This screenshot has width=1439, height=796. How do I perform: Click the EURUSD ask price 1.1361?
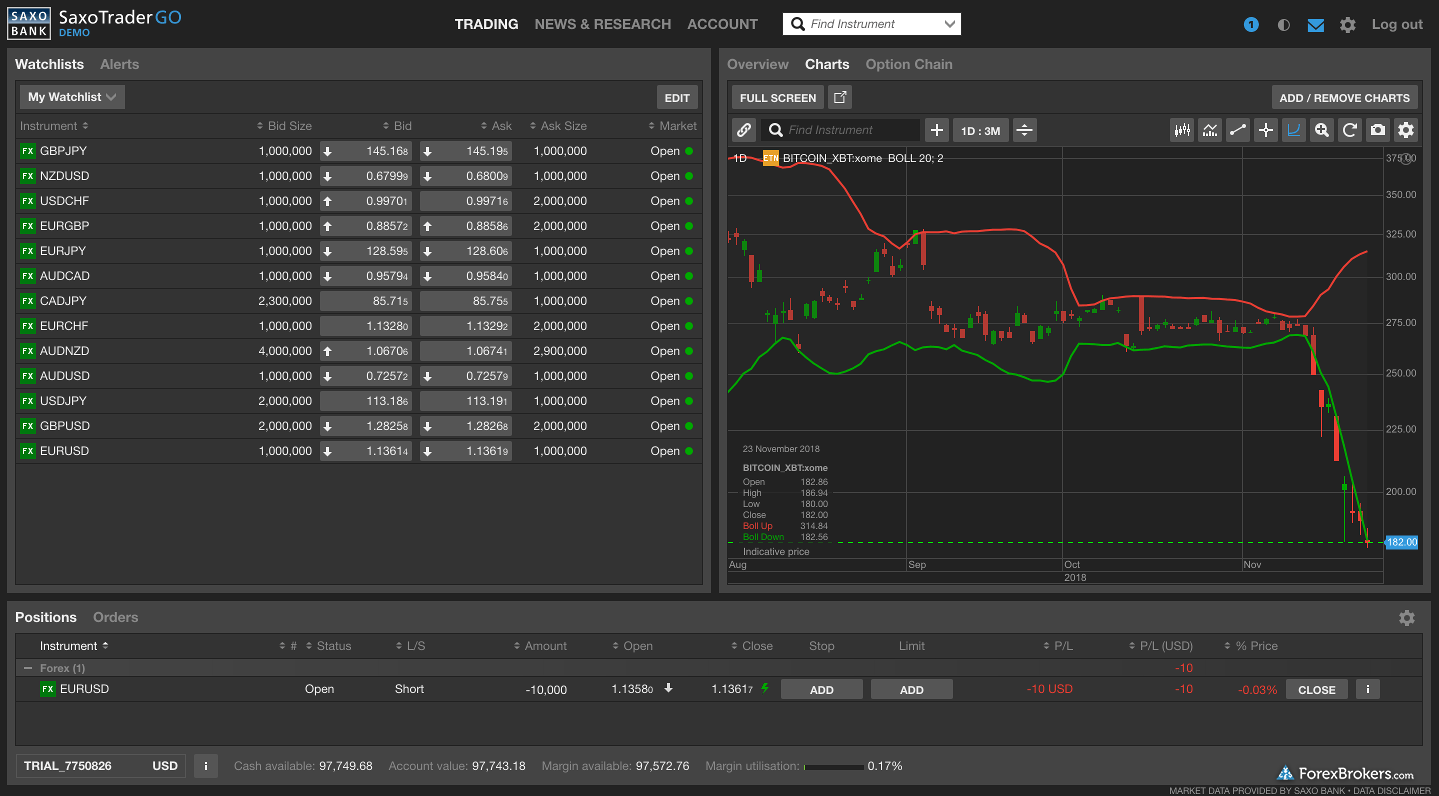click(x=466, y=451)
